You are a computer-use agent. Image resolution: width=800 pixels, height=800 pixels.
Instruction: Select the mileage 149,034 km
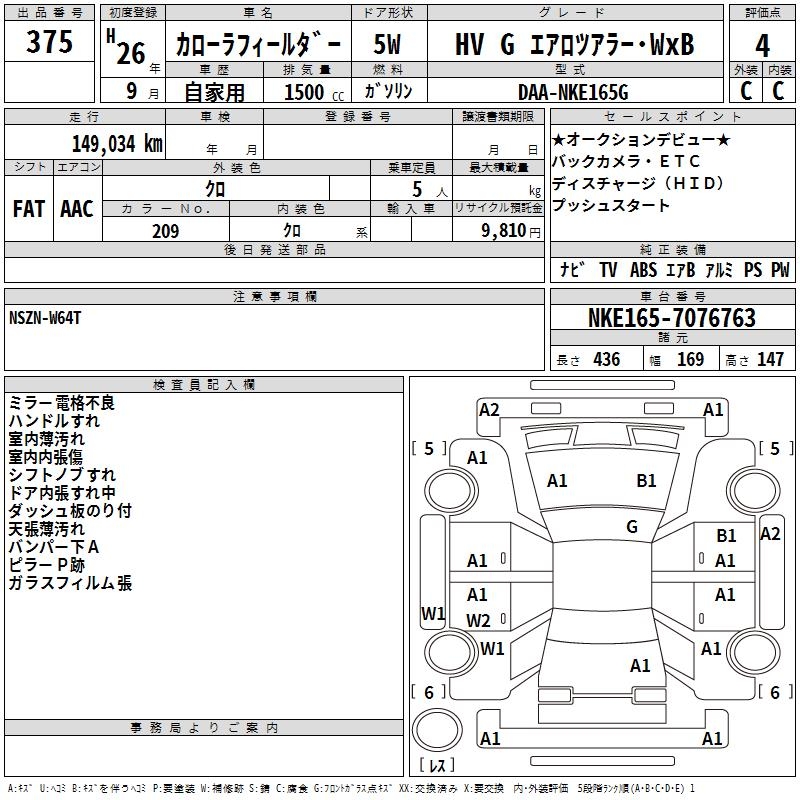117,144
